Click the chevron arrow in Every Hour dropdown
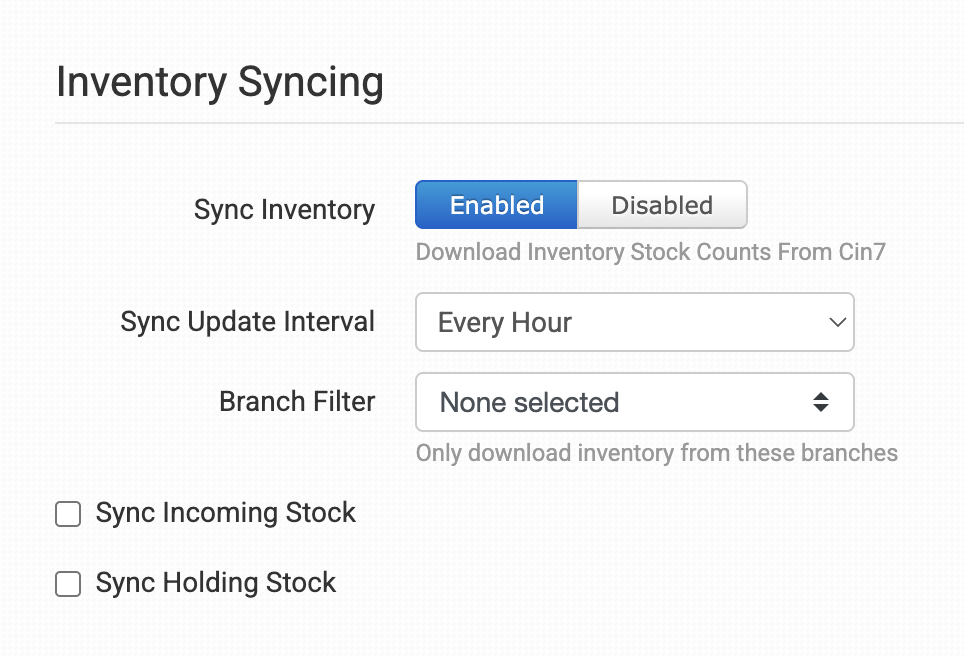 point(837,322)
